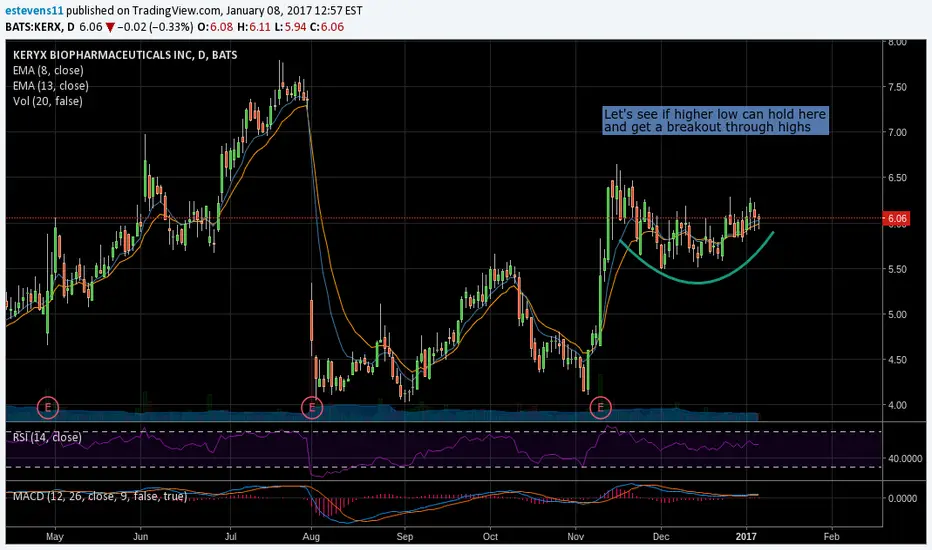Click the 4.50 price axis value
This screenshot has height=550, width=932.
897,360
